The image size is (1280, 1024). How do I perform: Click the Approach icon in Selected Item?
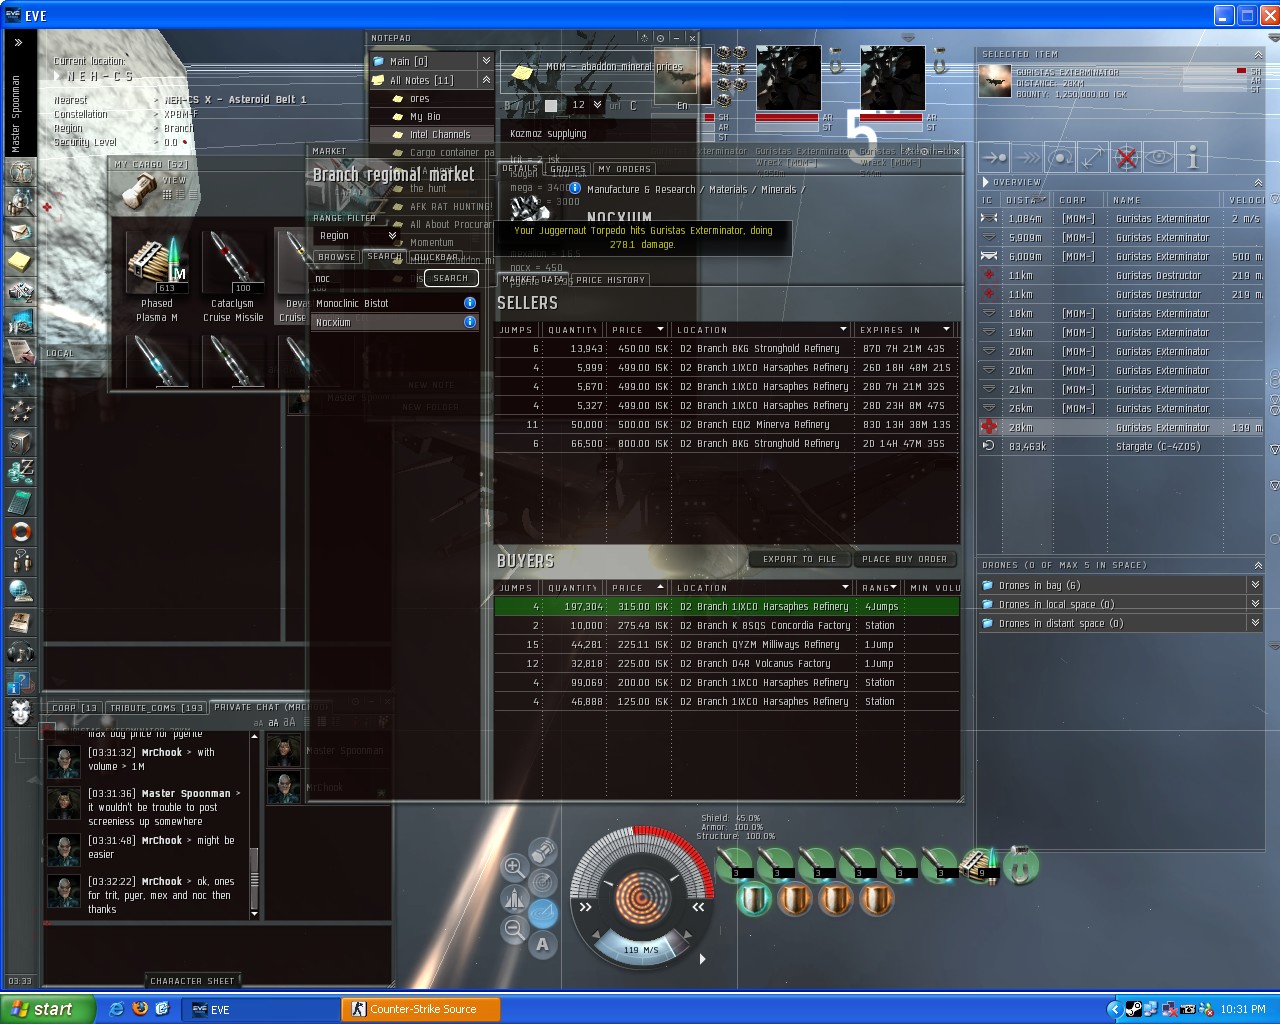click(x=994, y=158)
